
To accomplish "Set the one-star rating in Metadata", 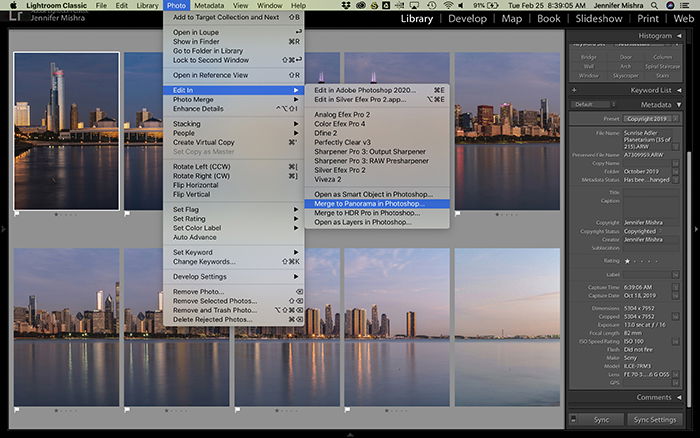I will pos(627,261).
